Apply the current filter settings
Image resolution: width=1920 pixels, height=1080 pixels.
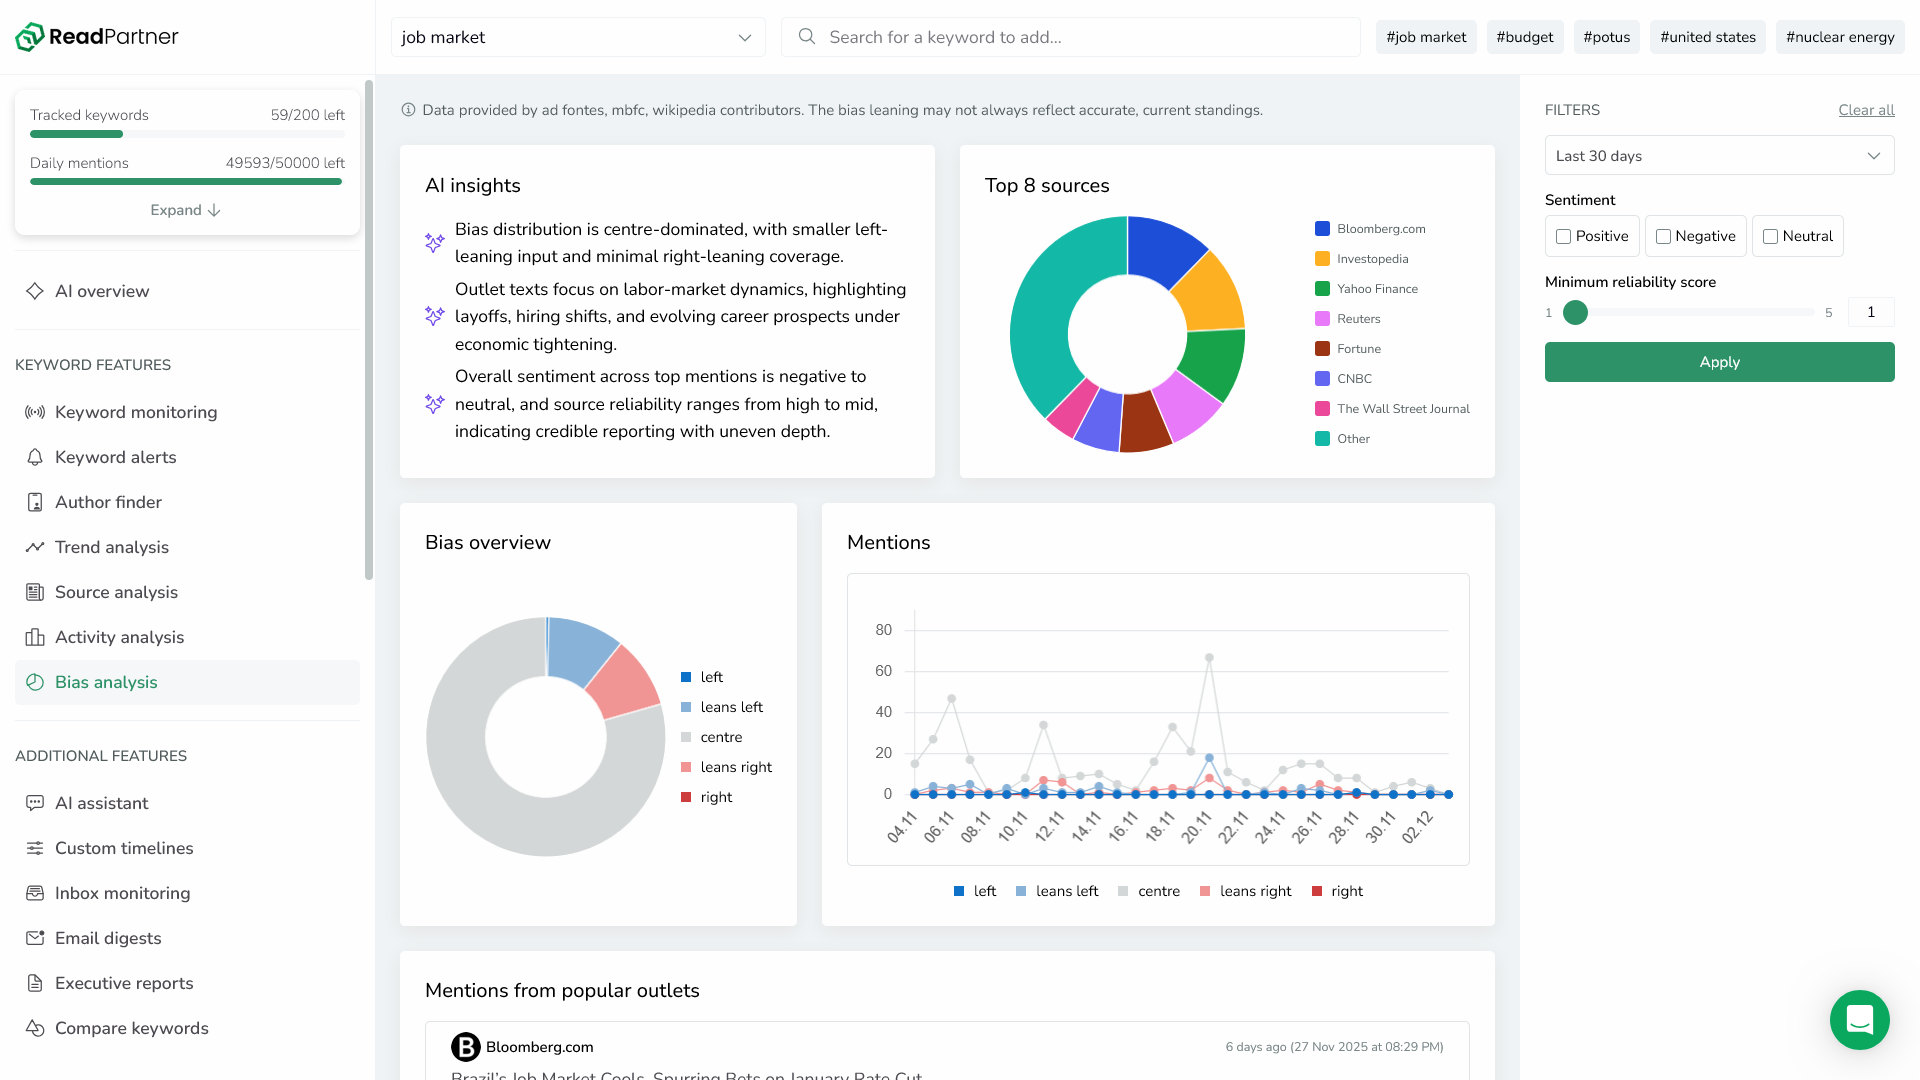(x=1719, y=361)
